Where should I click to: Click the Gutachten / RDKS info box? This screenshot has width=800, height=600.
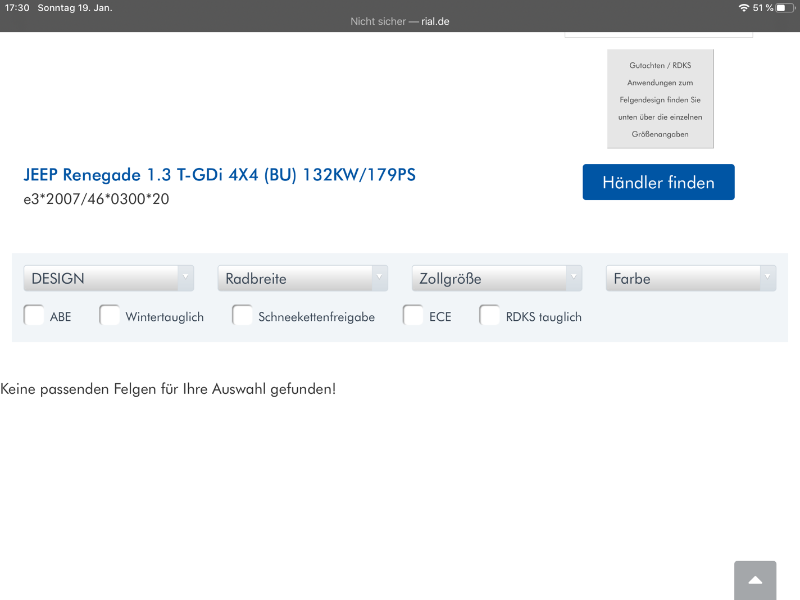coord(660,98)
